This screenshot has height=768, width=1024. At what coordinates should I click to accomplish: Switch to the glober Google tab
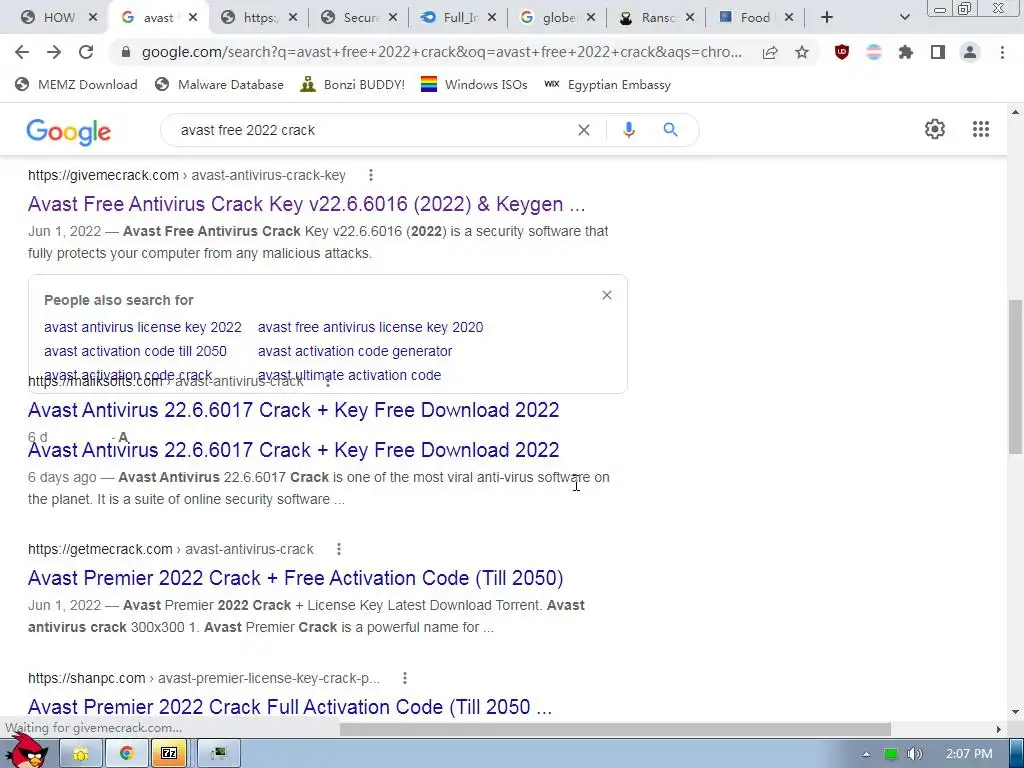[559, 18]
